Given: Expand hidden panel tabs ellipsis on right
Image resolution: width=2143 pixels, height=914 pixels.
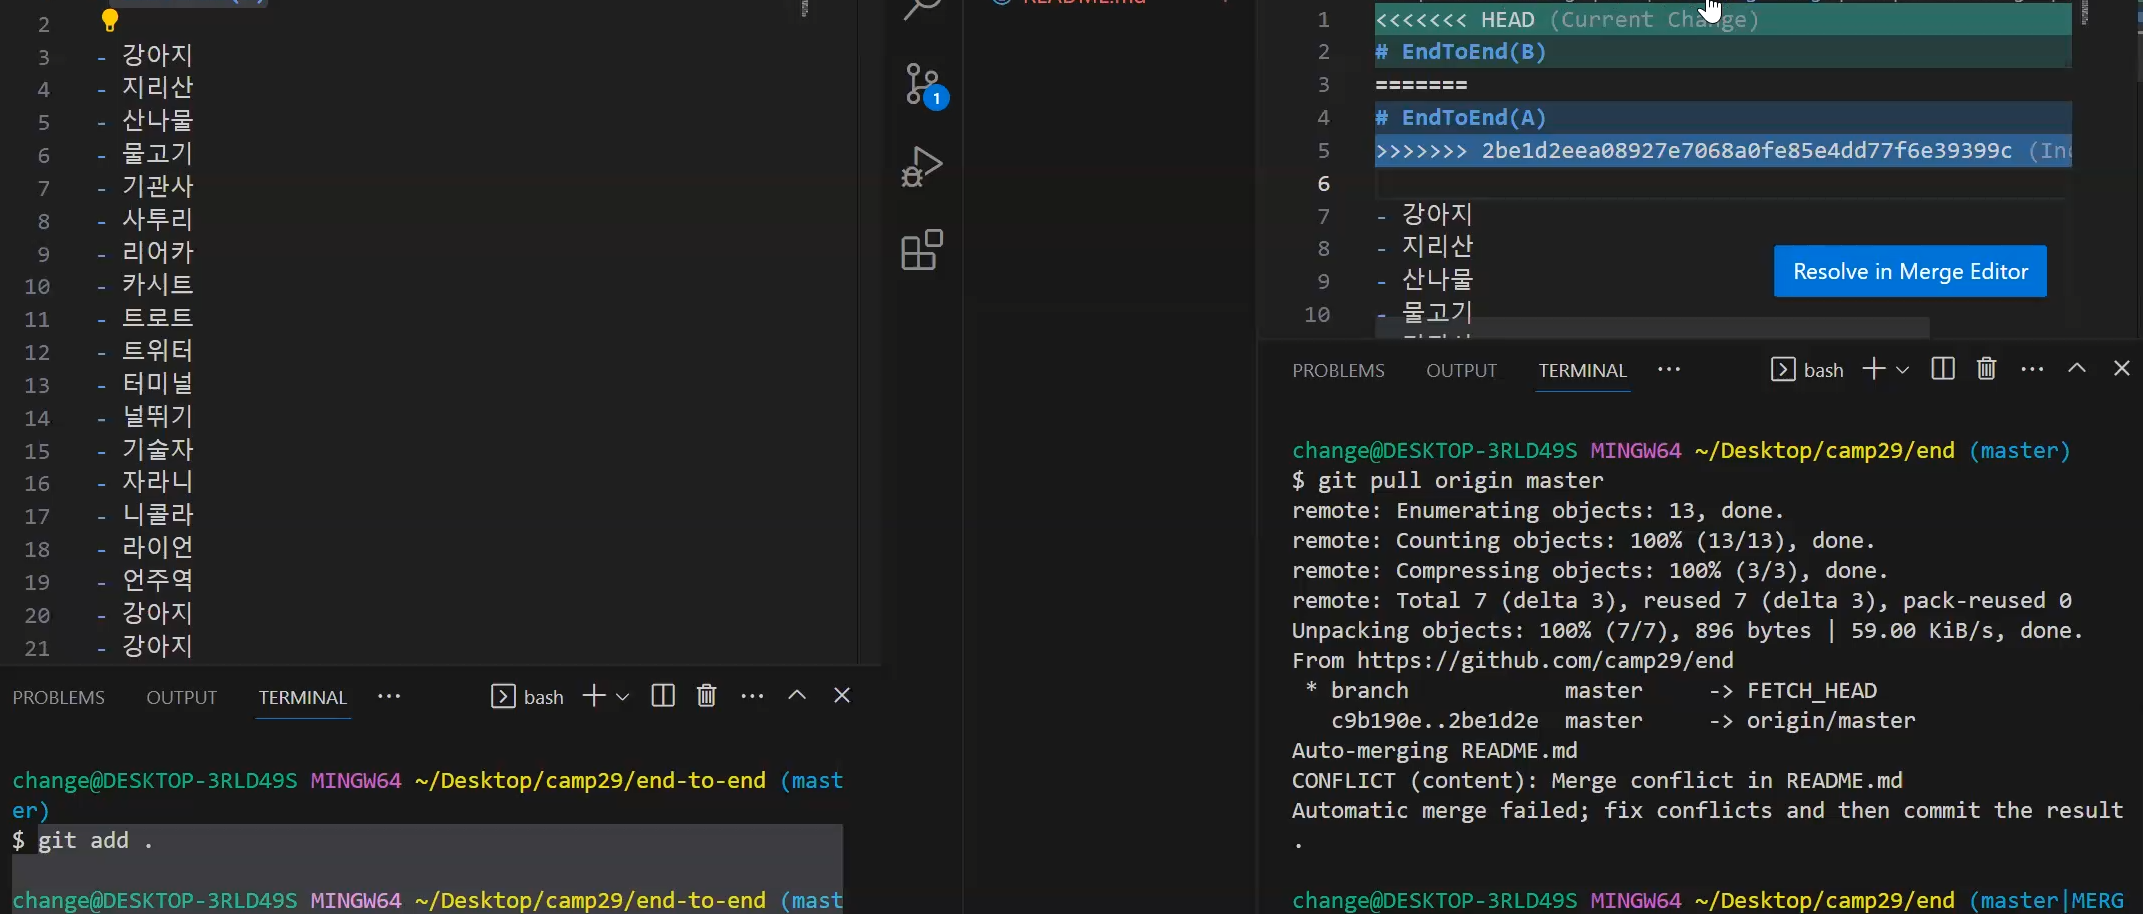Looking at the screenshot, I should tap(1669, 369).
